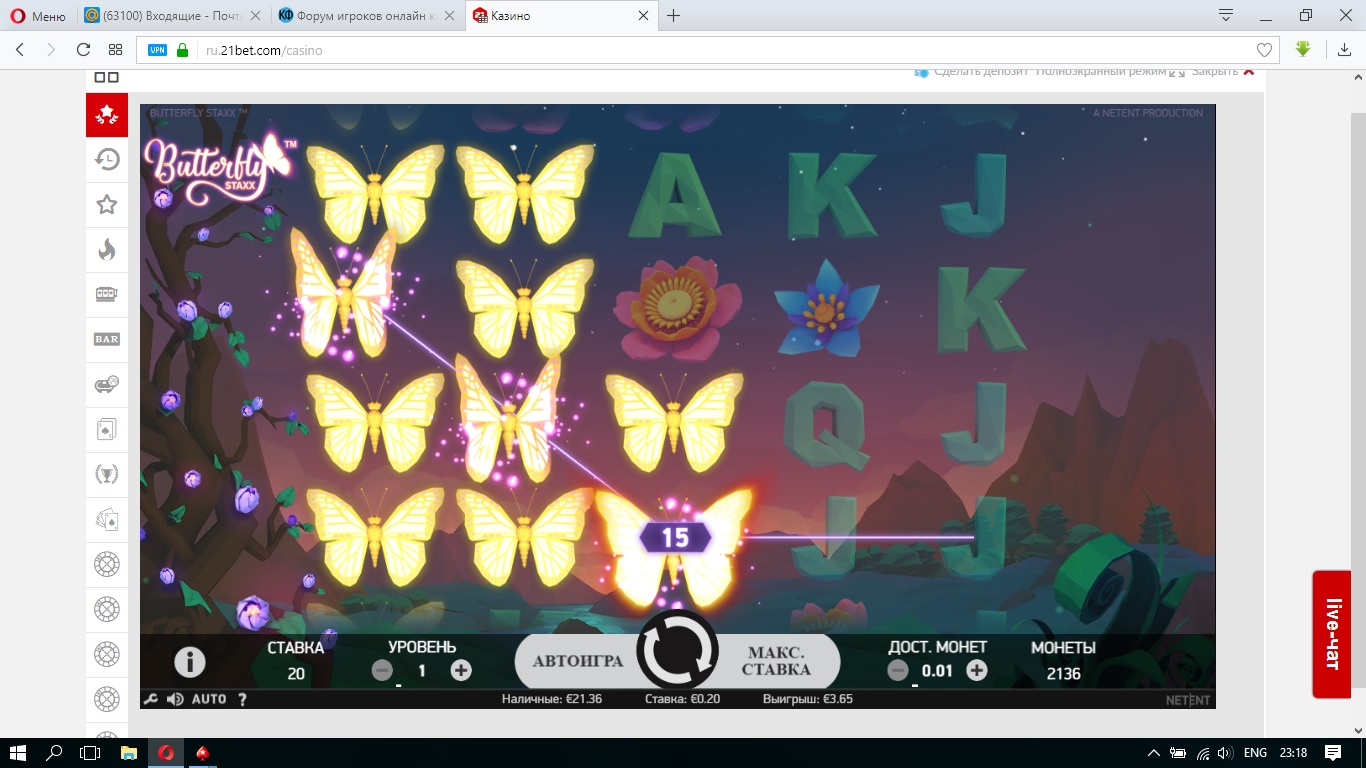Decrease bet level with minus button
The height and width of the screenshot is (768, 1366).
(382, 671)
